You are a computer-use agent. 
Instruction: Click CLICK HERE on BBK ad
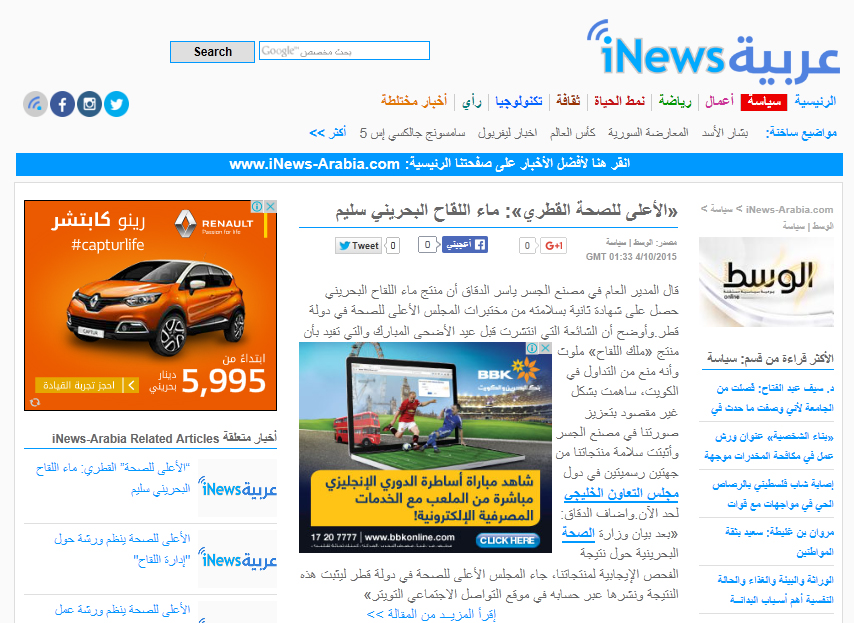508,540
